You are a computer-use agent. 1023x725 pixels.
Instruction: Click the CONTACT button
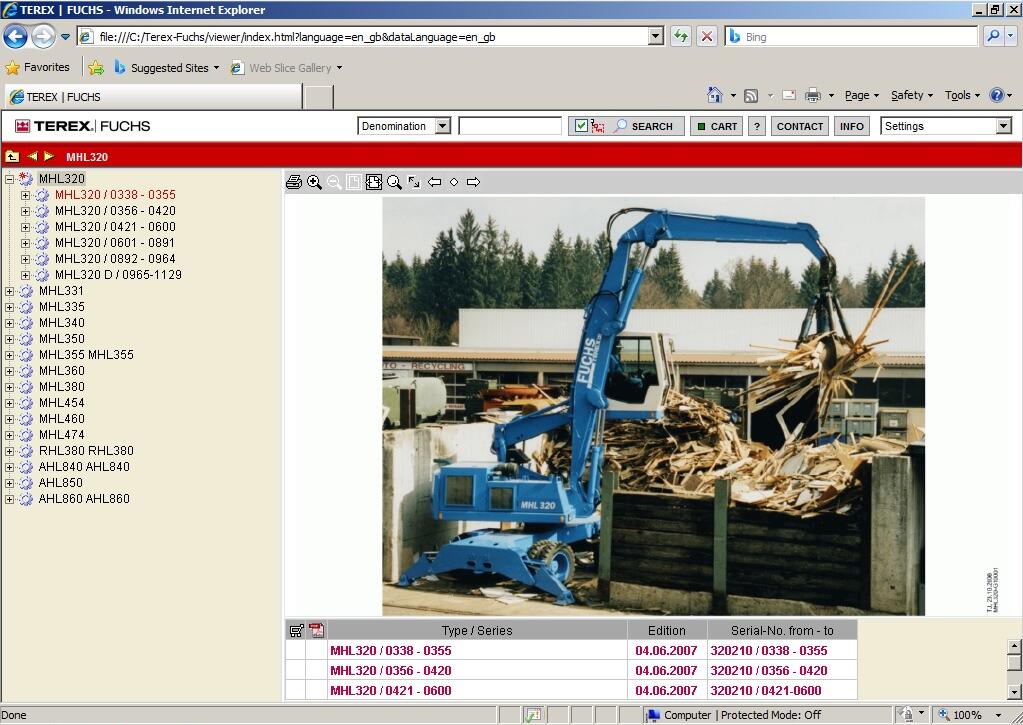click(800, 126)
